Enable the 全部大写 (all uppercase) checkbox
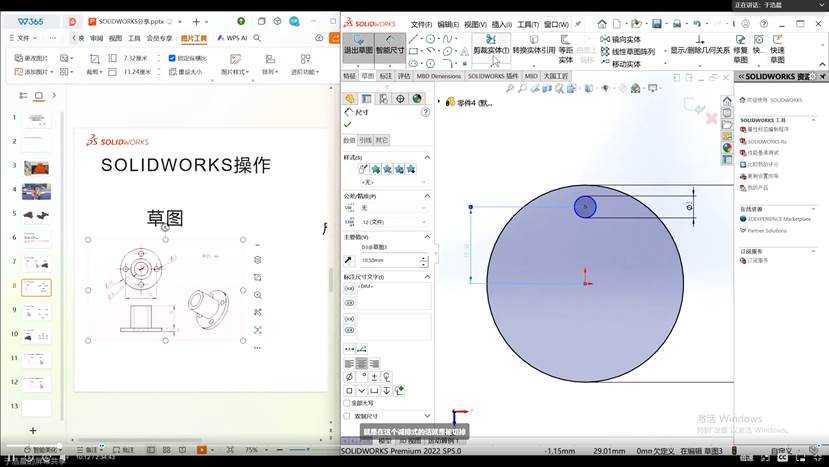829x467 pixels. (348, 402)
